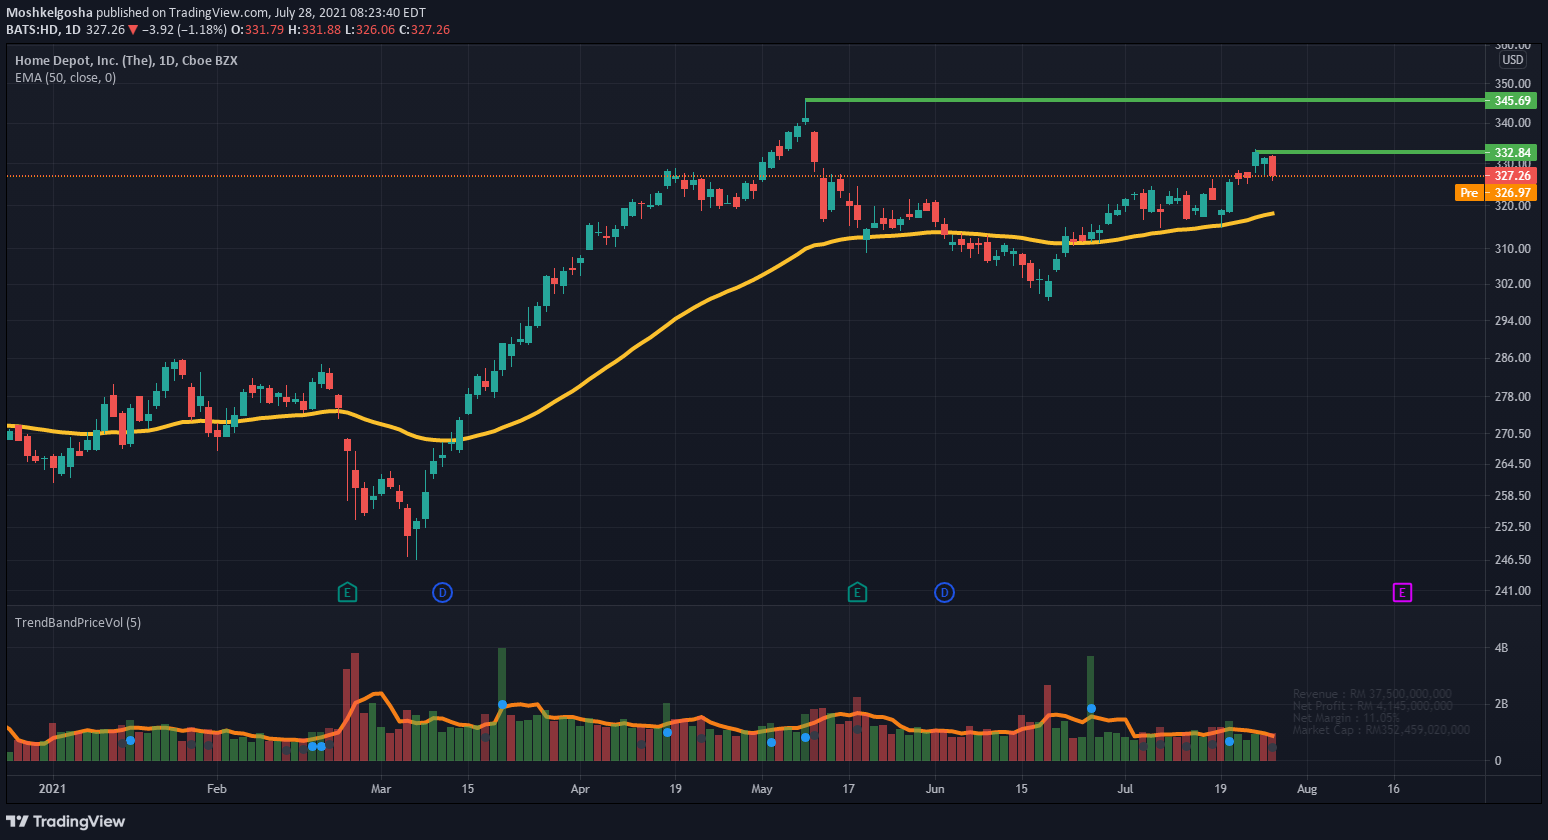Click the 4B volume axis label
Image resolution: width=1548 pixels, height=840 pixels.
tap(1502, 648)
